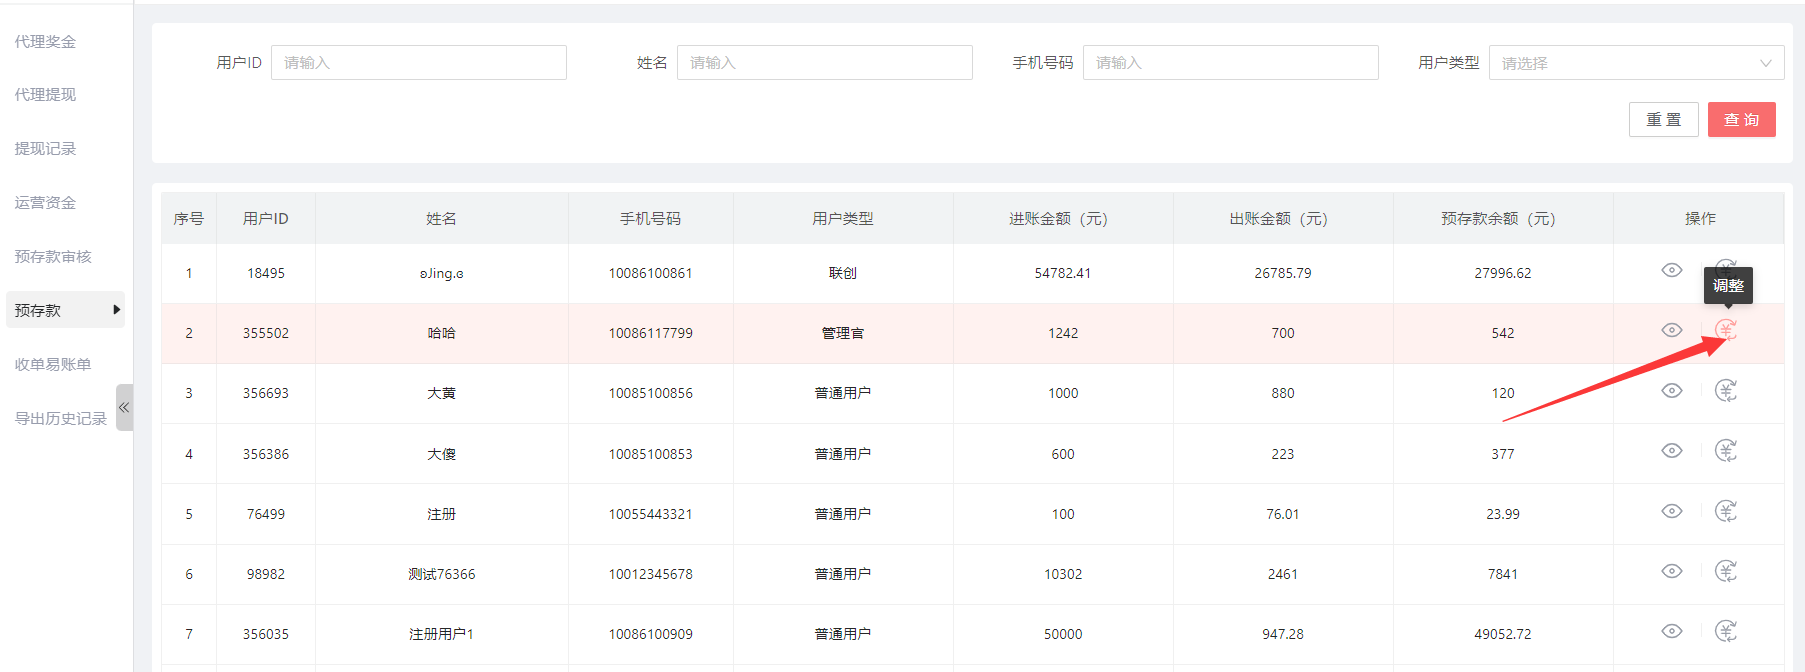Expand the 预存款 sidebar menu arrow
Image resolution: width=1805 pixels, height=672 pixels.
pyautogui.click(x=117, y=310)
